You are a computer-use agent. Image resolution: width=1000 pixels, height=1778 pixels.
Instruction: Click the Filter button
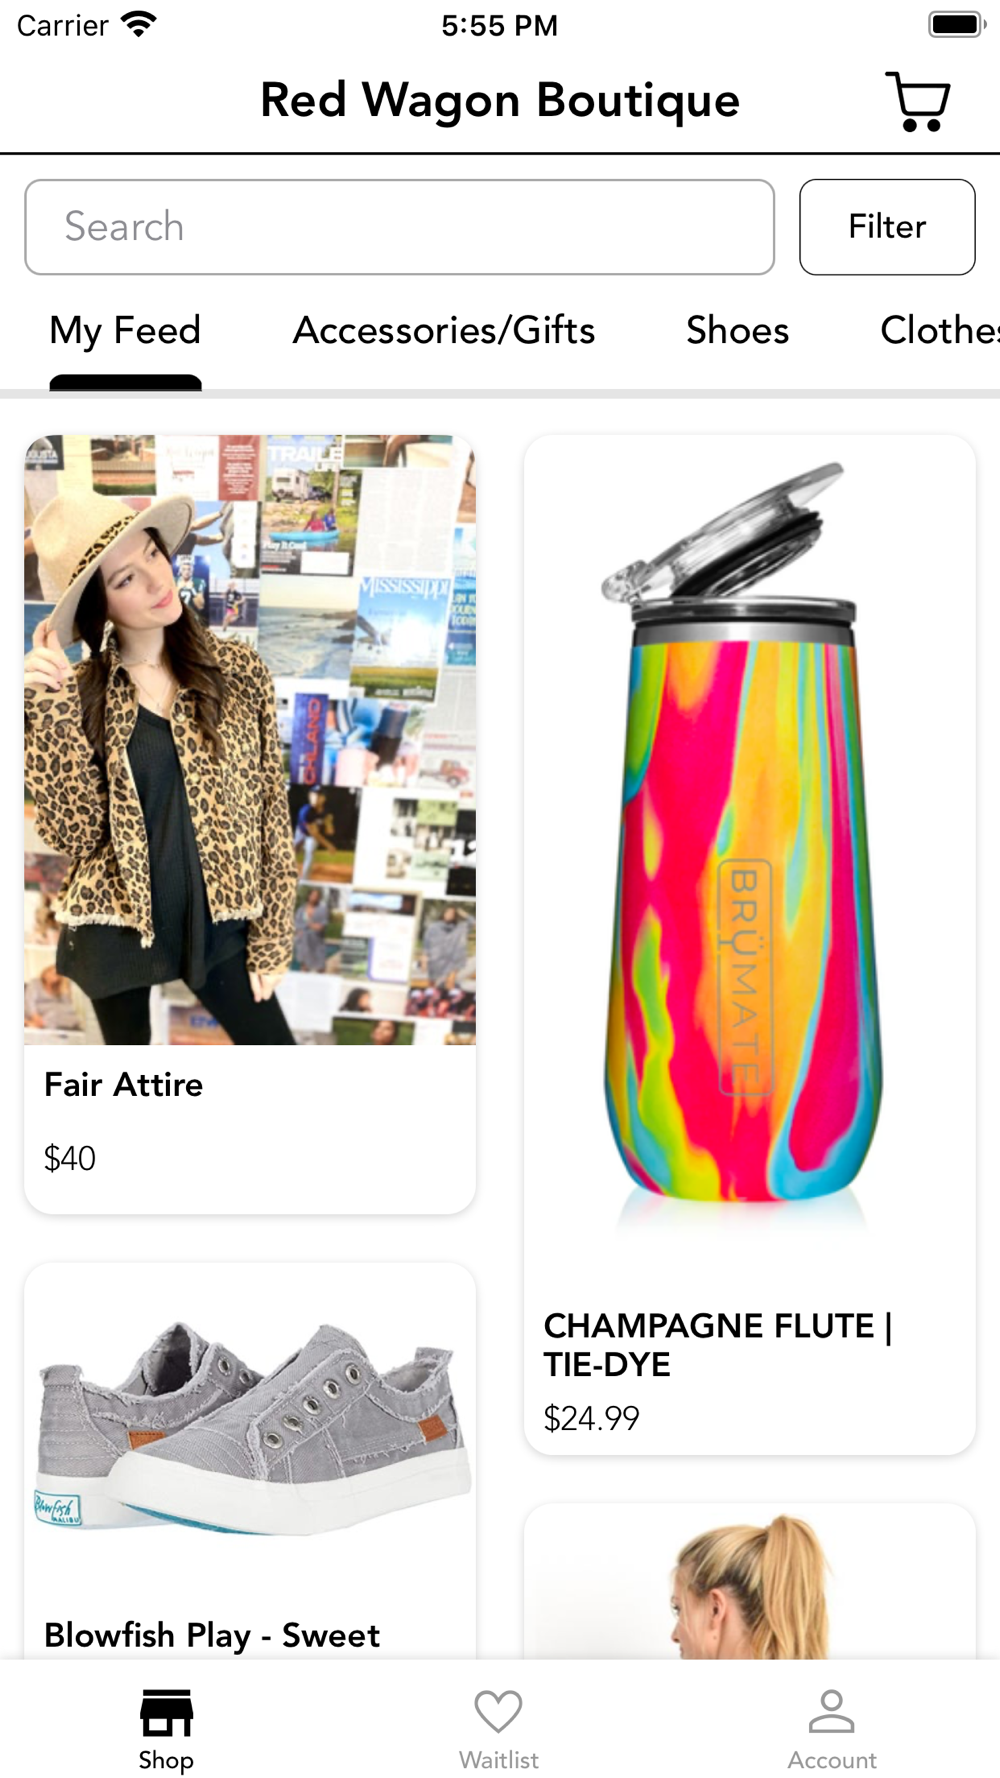[x=887, y=227]
